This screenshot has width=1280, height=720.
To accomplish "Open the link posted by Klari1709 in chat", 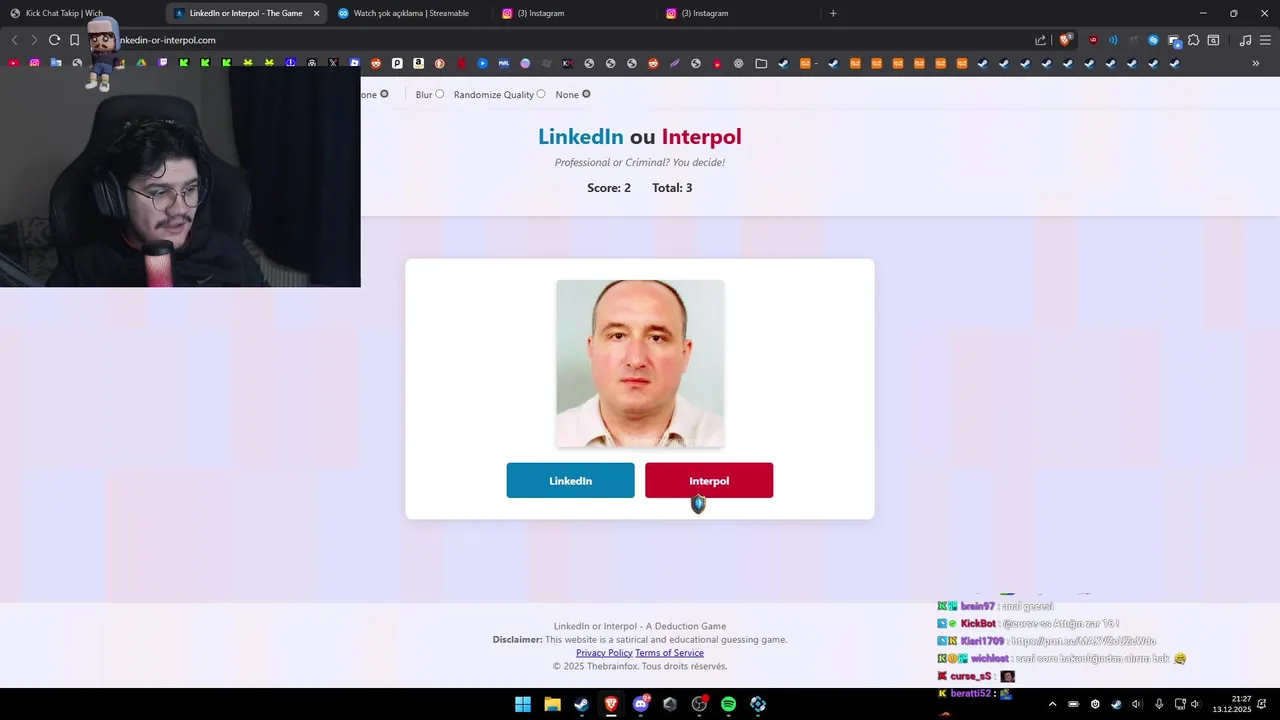I will [1083, 641].
